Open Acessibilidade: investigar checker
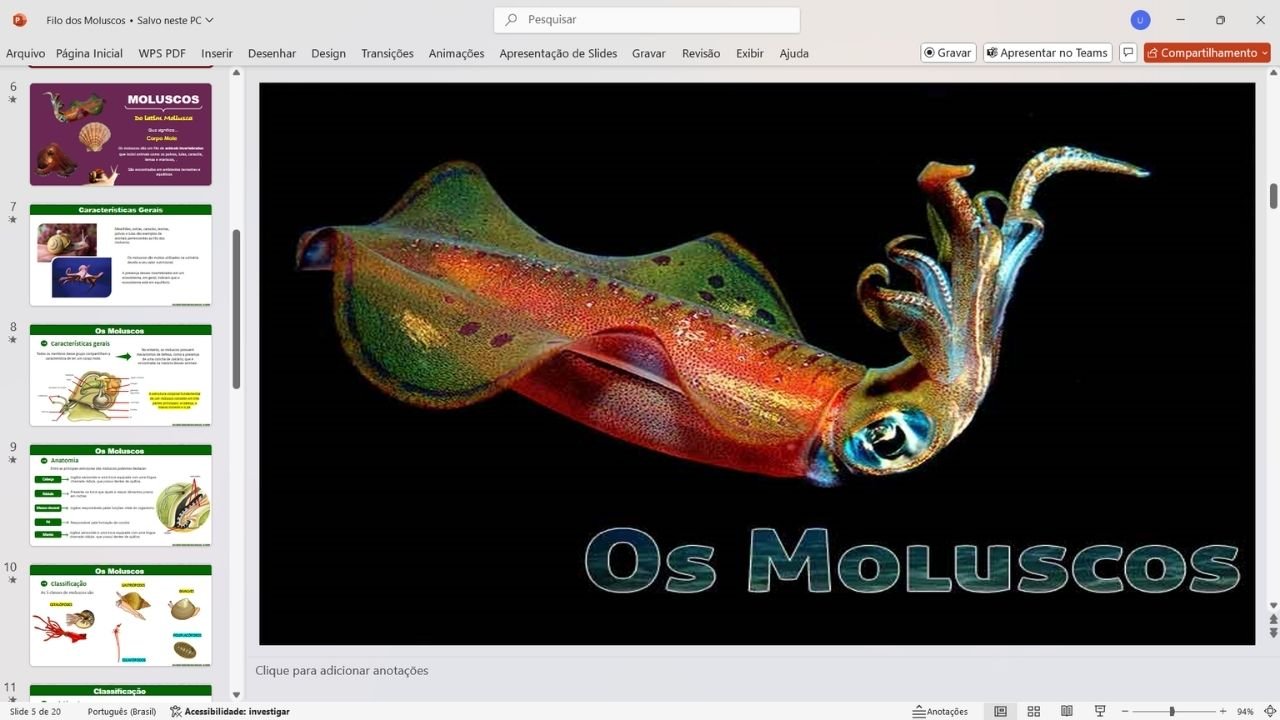Image resolution: width=1280 pixels, height=720 pixels. [x=230, y=712]
